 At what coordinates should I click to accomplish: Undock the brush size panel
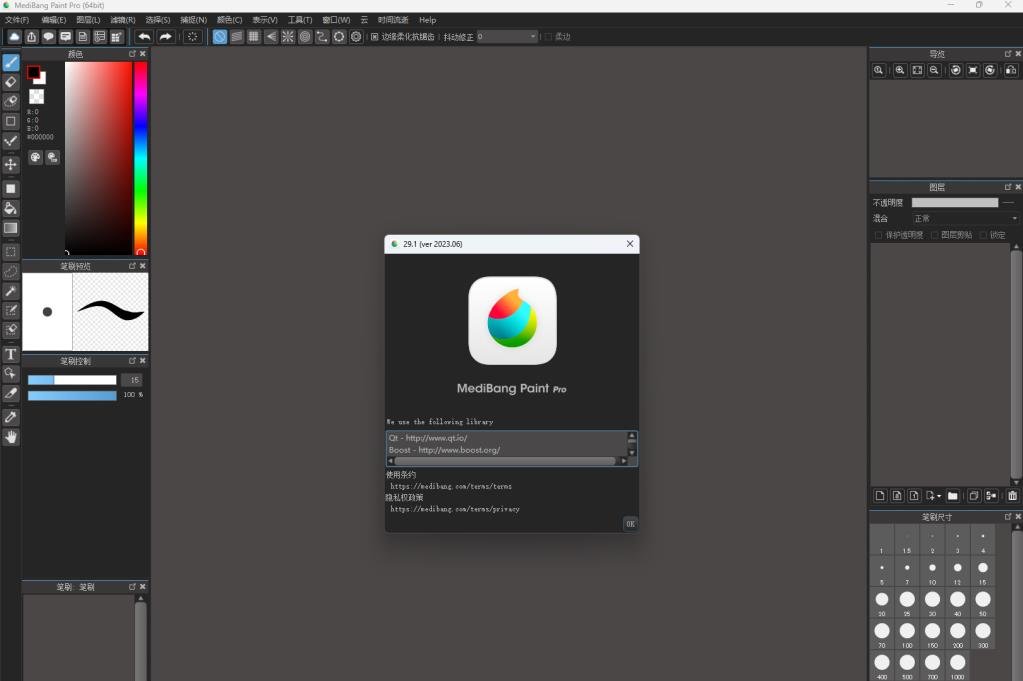(x=1008, y=516)
